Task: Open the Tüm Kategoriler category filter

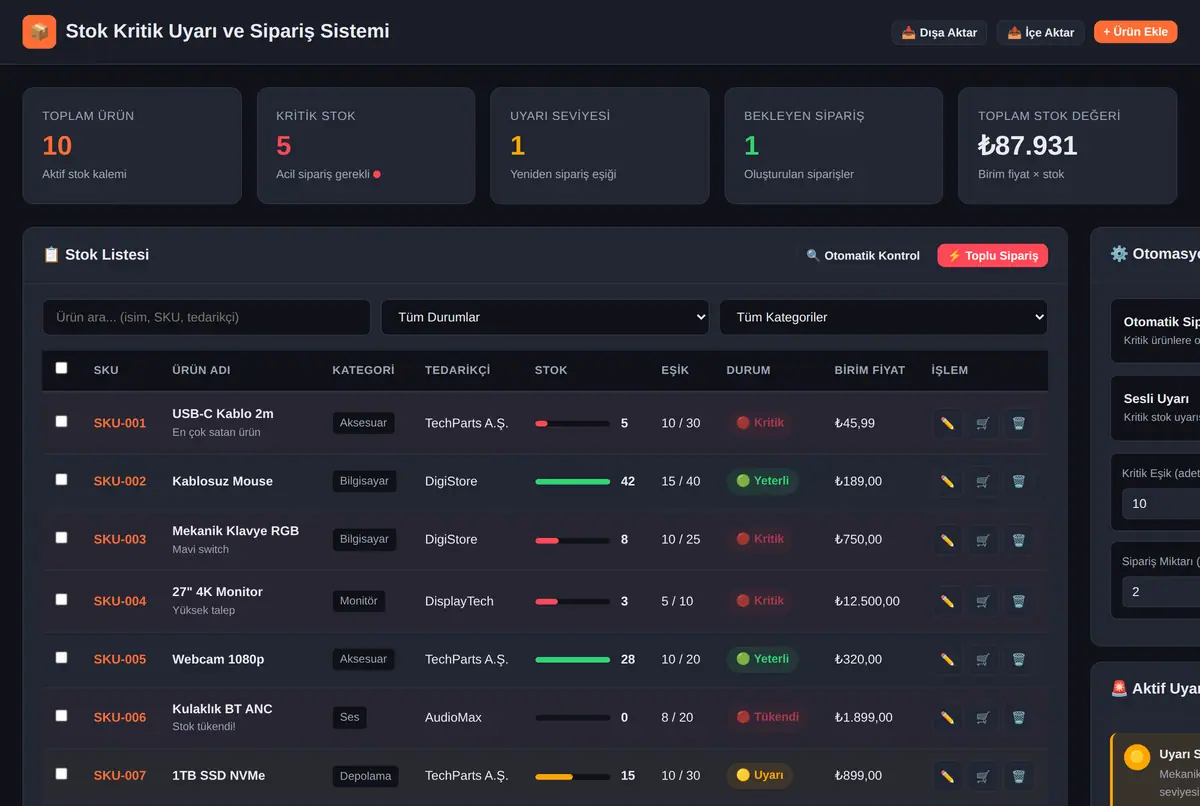Action: 883,317
